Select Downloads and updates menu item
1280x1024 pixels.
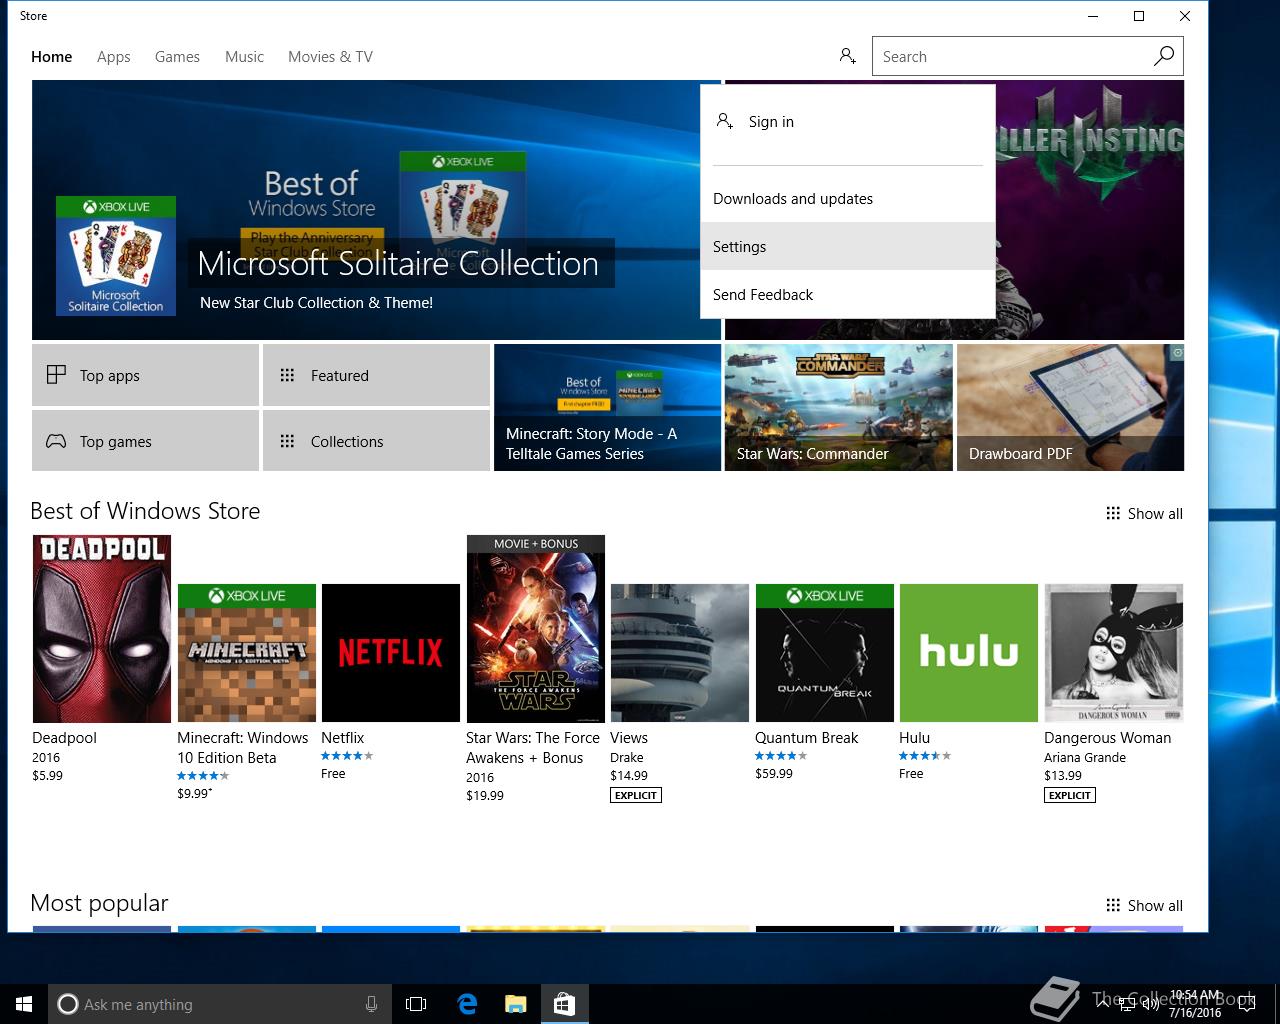click(x=848, y=198)
